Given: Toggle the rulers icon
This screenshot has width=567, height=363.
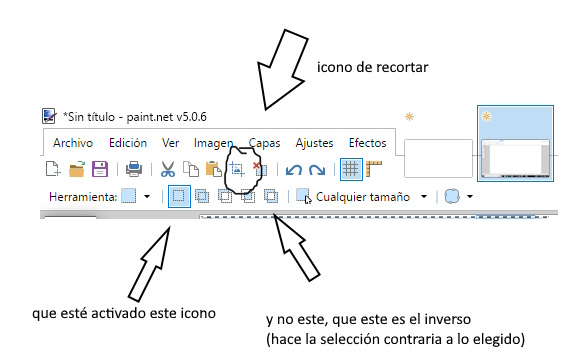Looking at the screenshot, I should [374, 169].
